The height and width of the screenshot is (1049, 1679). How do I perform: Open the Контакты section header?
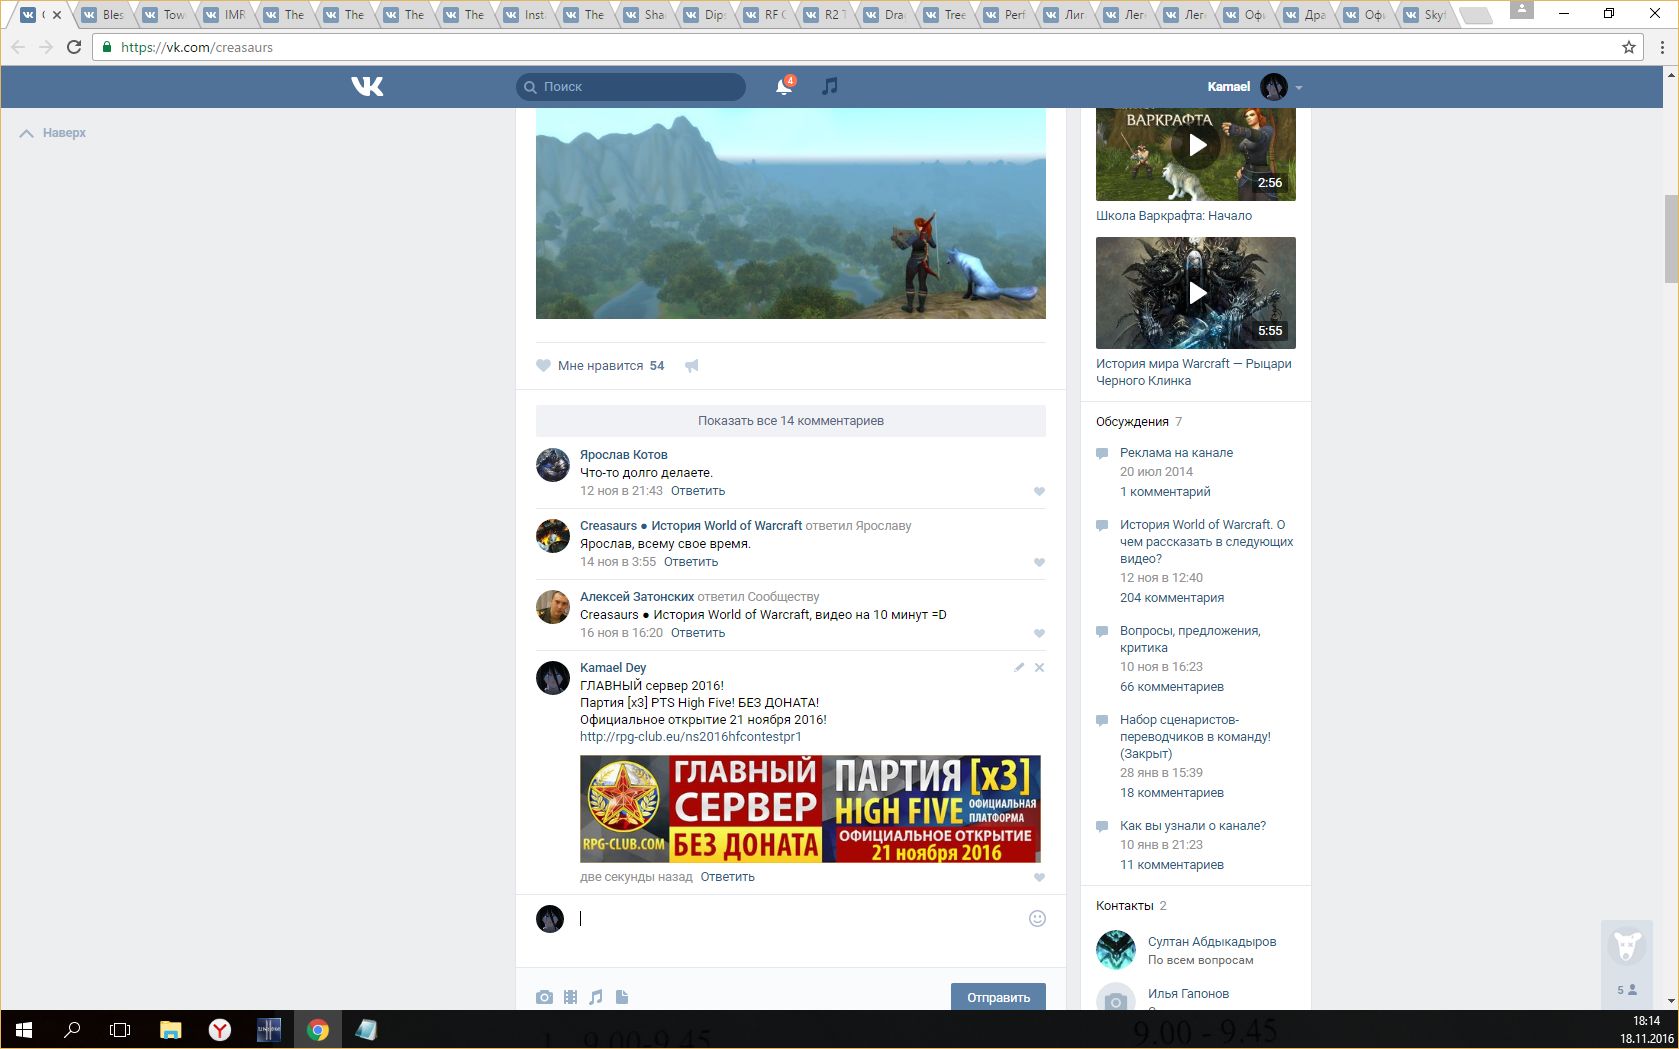[1125, 906]
